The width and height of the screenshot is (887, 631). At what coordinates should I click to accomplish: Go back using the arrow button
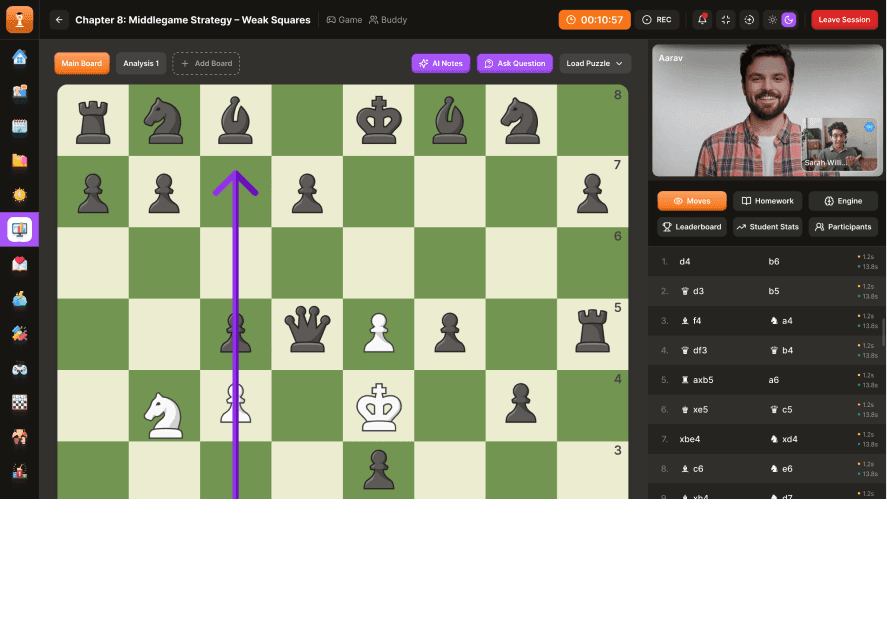click(x=59, y=20)
